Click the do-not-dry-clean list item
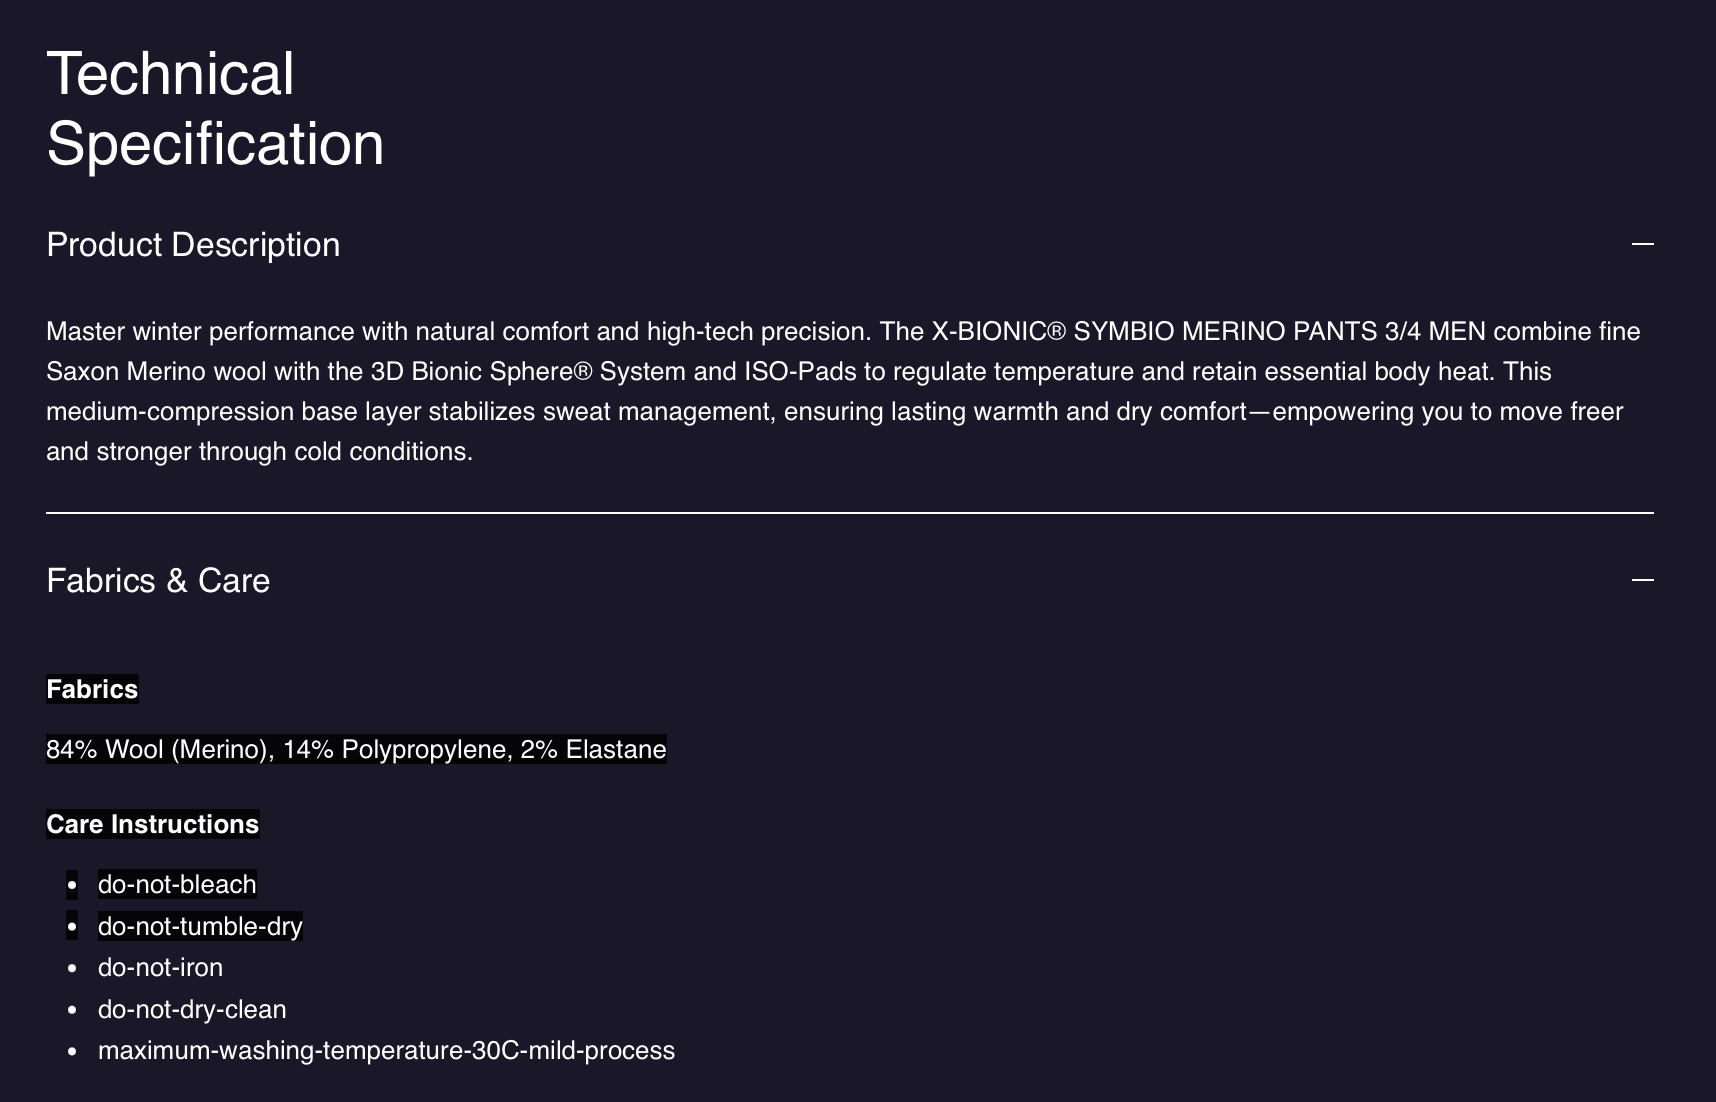1716x1102 pixels. pos(192,1009)
